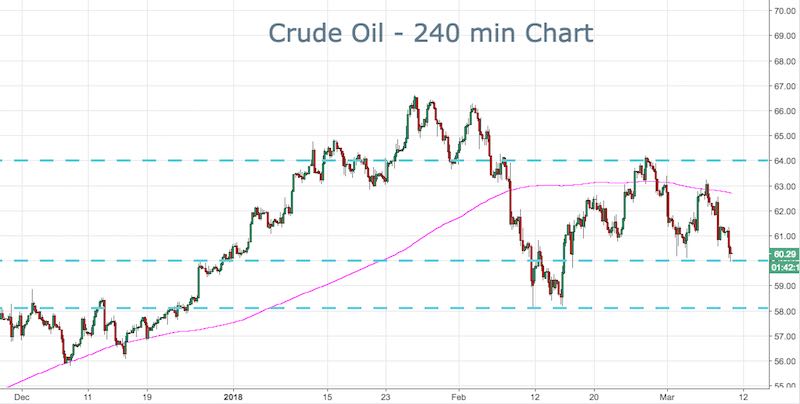Click the current price label 60.29
800x404 pixels.
[x=783, y=254]
